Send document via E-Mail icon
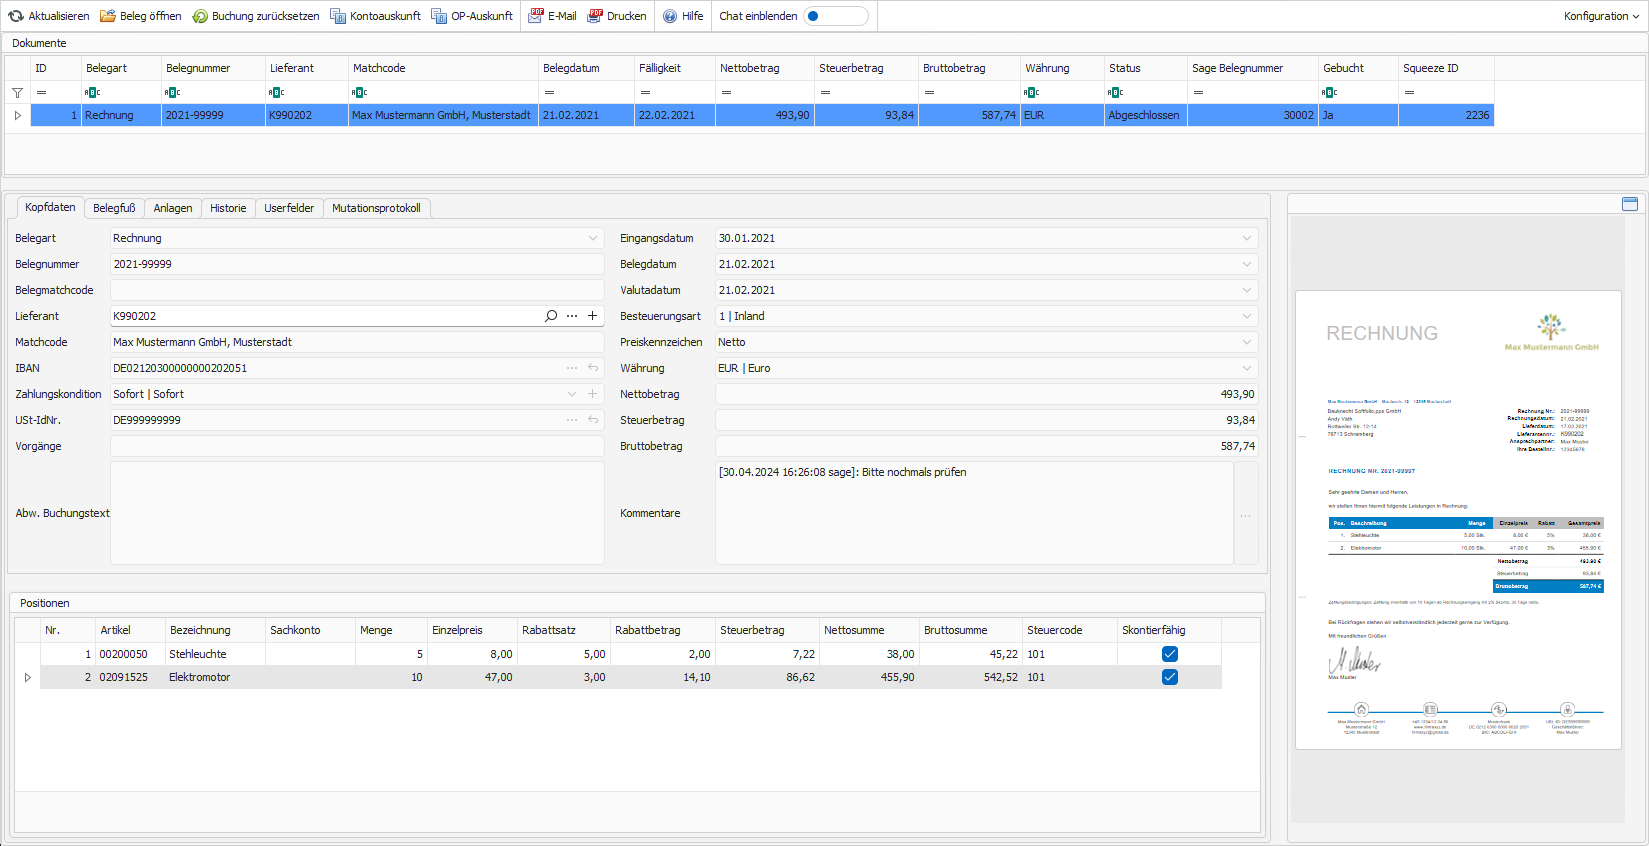Viewport: 1649px width, 846px height. (536, 16)
